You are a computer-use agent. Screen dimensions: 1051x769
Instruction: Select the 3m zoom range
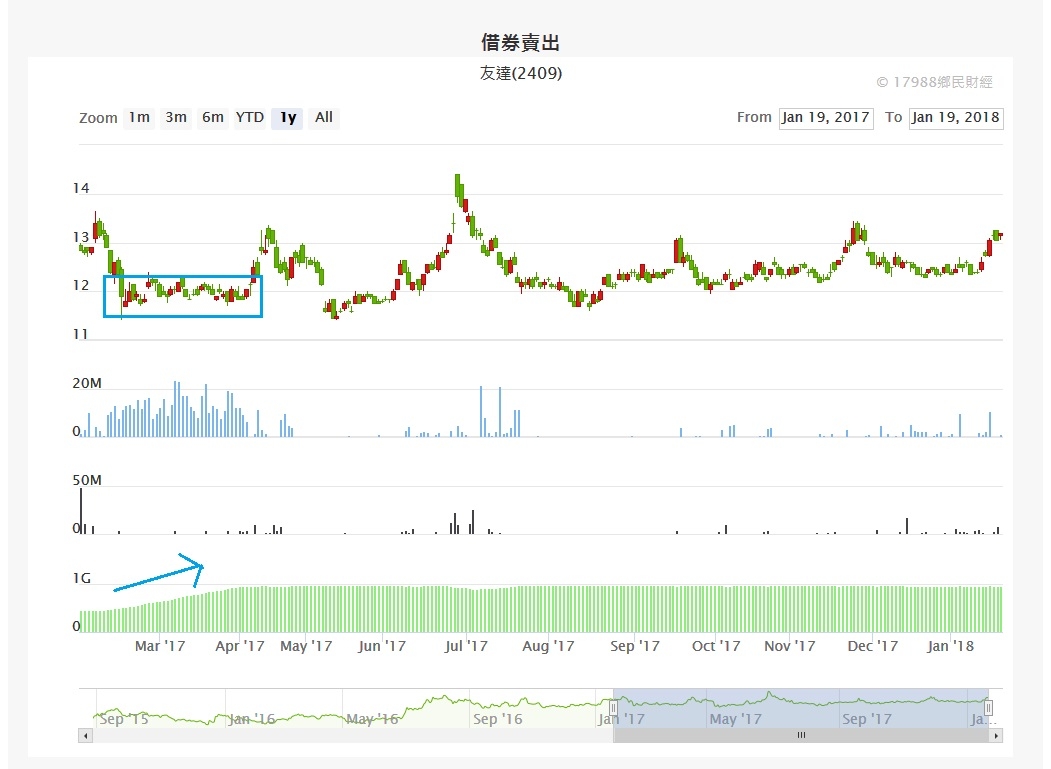click(176, 118)
